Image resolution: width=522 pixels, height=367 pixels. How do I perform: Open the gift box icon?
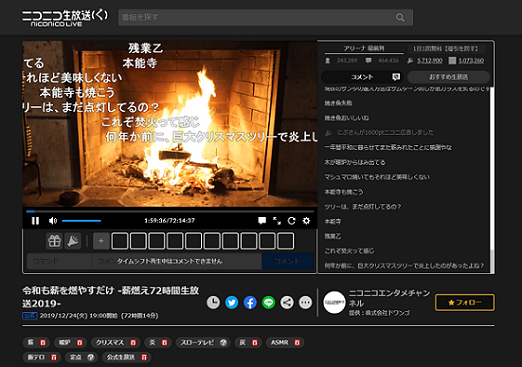54,241
